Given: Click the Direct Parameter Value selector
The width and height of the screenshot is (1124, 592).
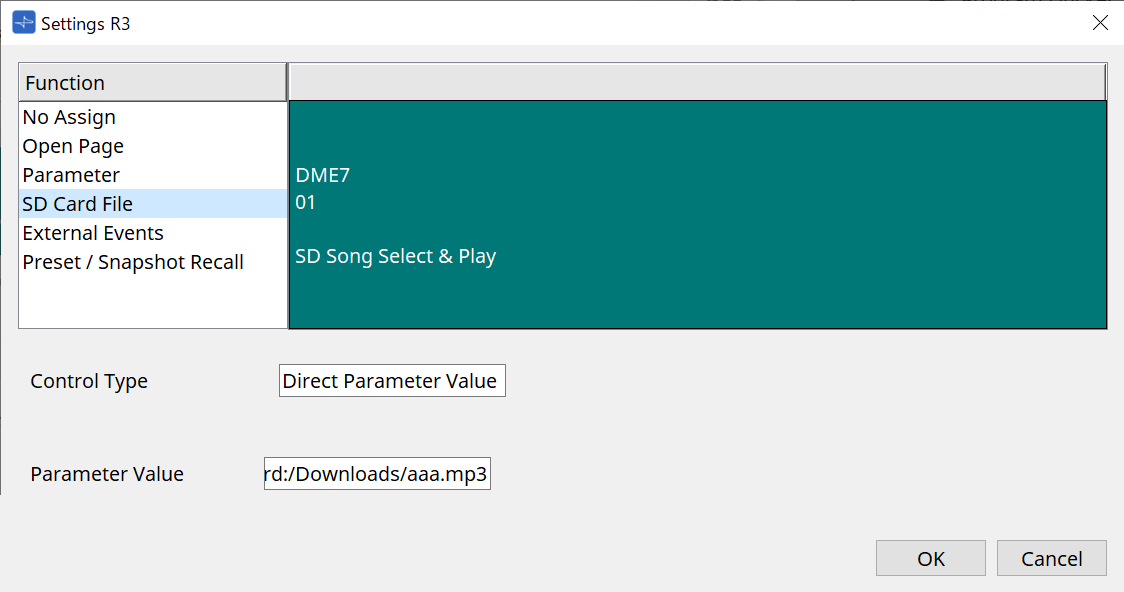Looking at the screenshot, I should [392, 380].
